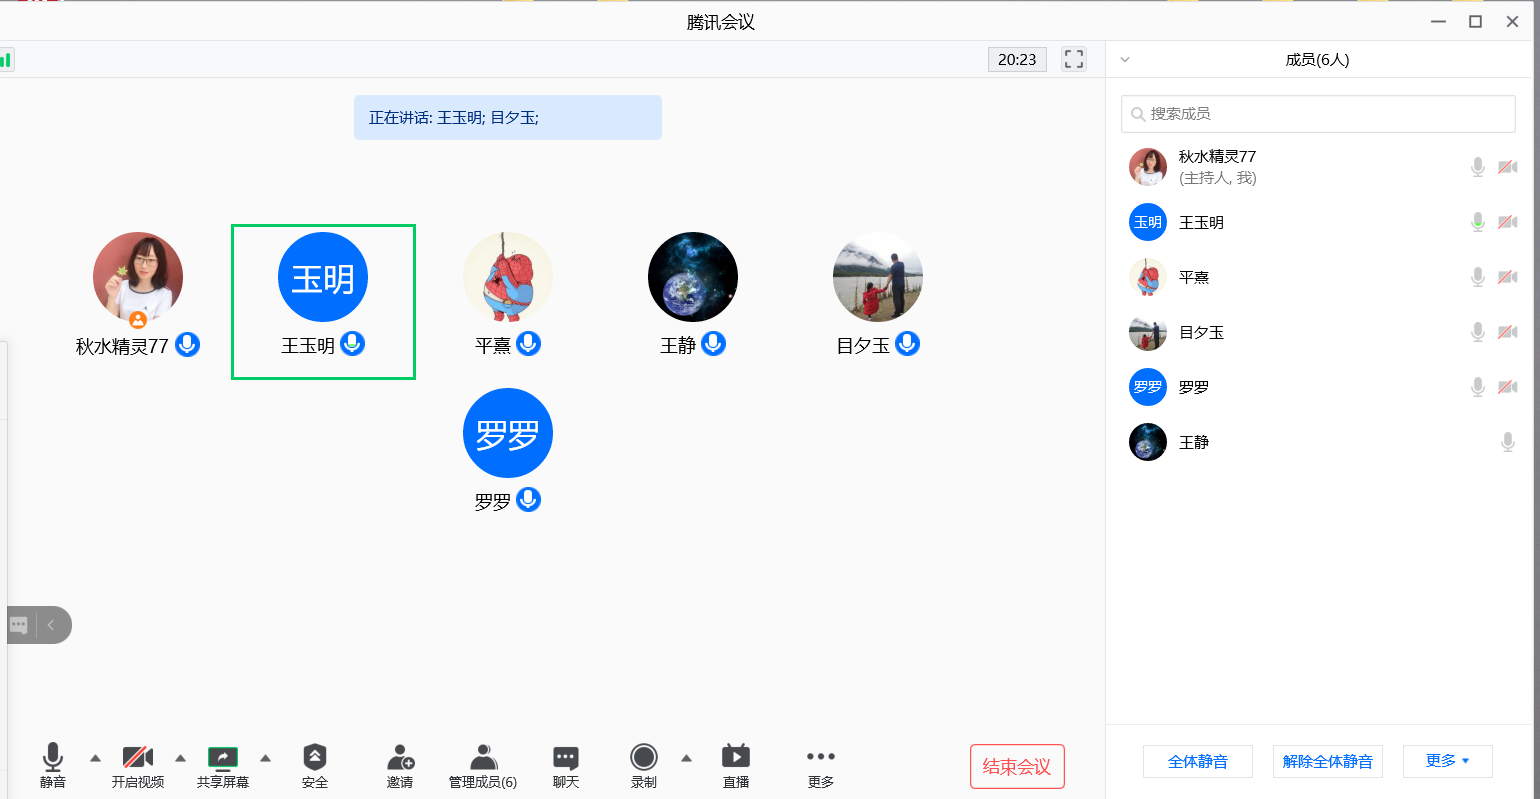Click 目夕玉 photo avatar in grid
The height and width of the screenshot is (799, 1540).
(878, 277)
